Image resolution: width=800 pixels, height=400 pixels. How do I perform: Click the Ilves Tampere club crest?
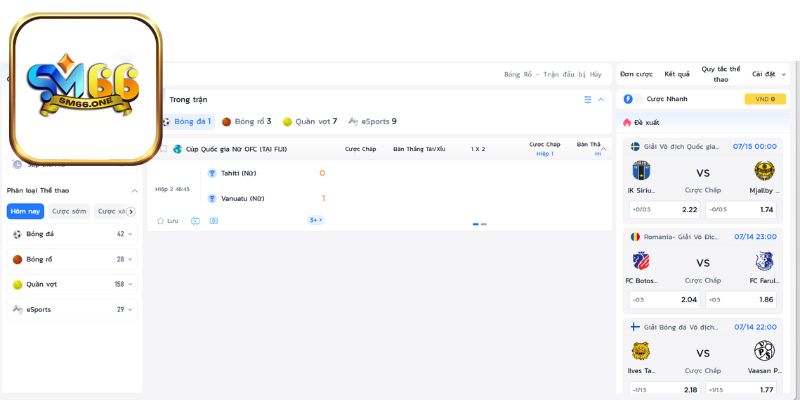tap(641, 351)
